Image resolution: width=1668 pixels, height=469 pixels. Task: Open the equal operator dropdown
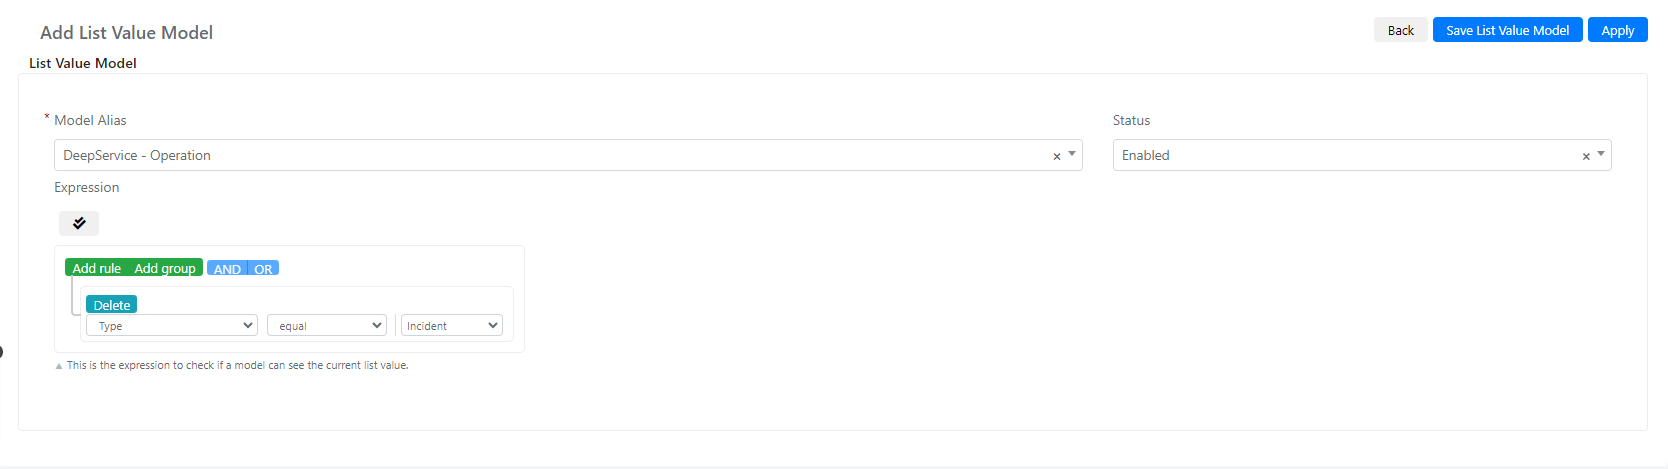(327, 325)
